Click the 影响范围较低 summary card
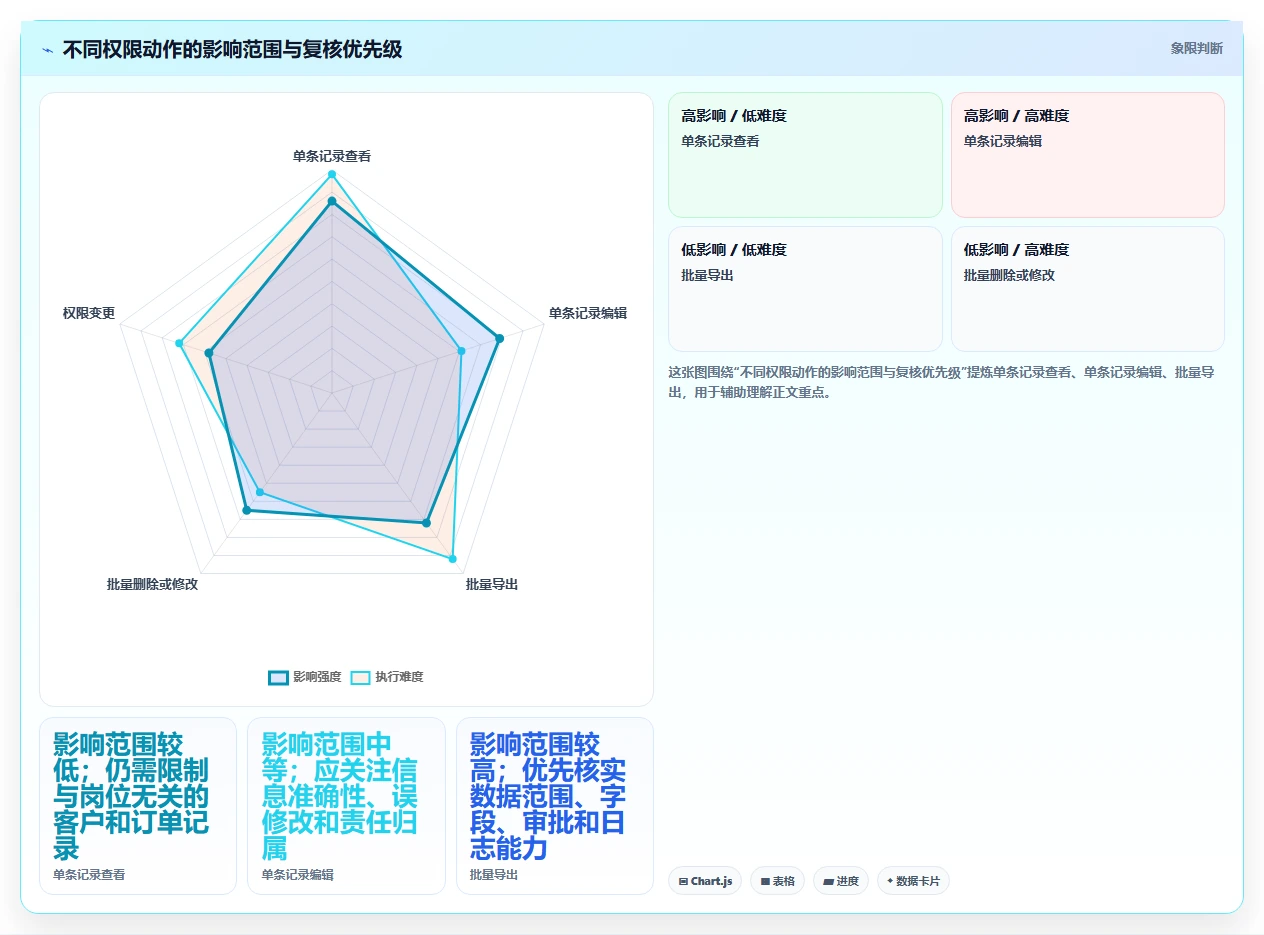The height and width of the screenshot is (935, 1264). (x=138, y=806)
